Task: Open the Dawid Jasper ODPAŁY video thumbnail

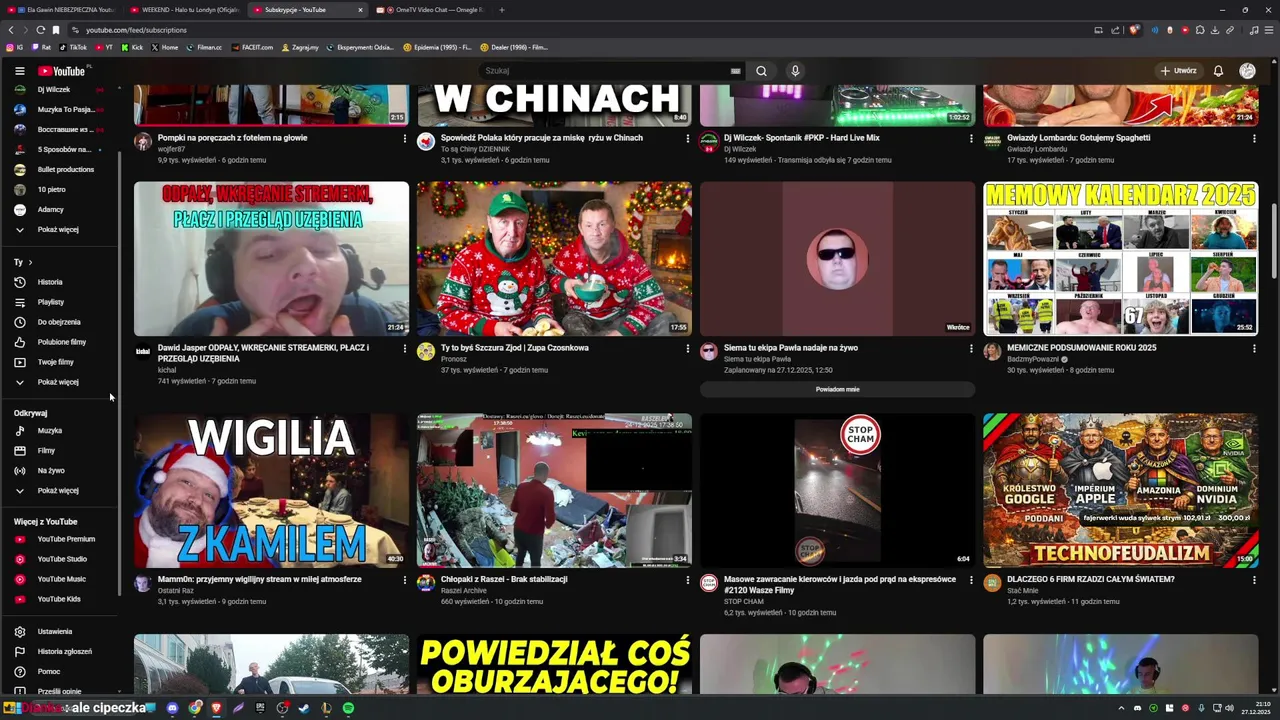Action: coord(271,258)
